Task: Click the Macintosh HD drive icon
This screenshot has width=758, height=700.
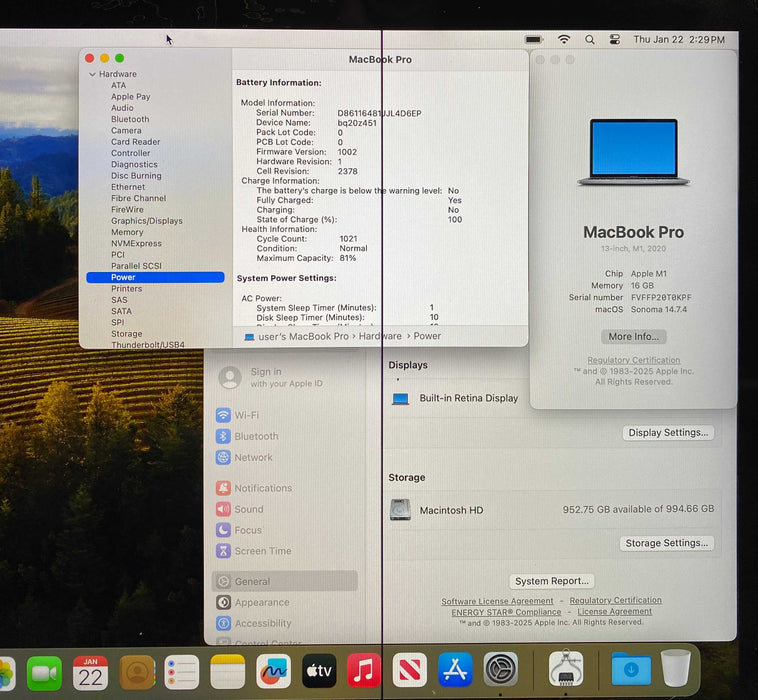Action: coord(400,510)
